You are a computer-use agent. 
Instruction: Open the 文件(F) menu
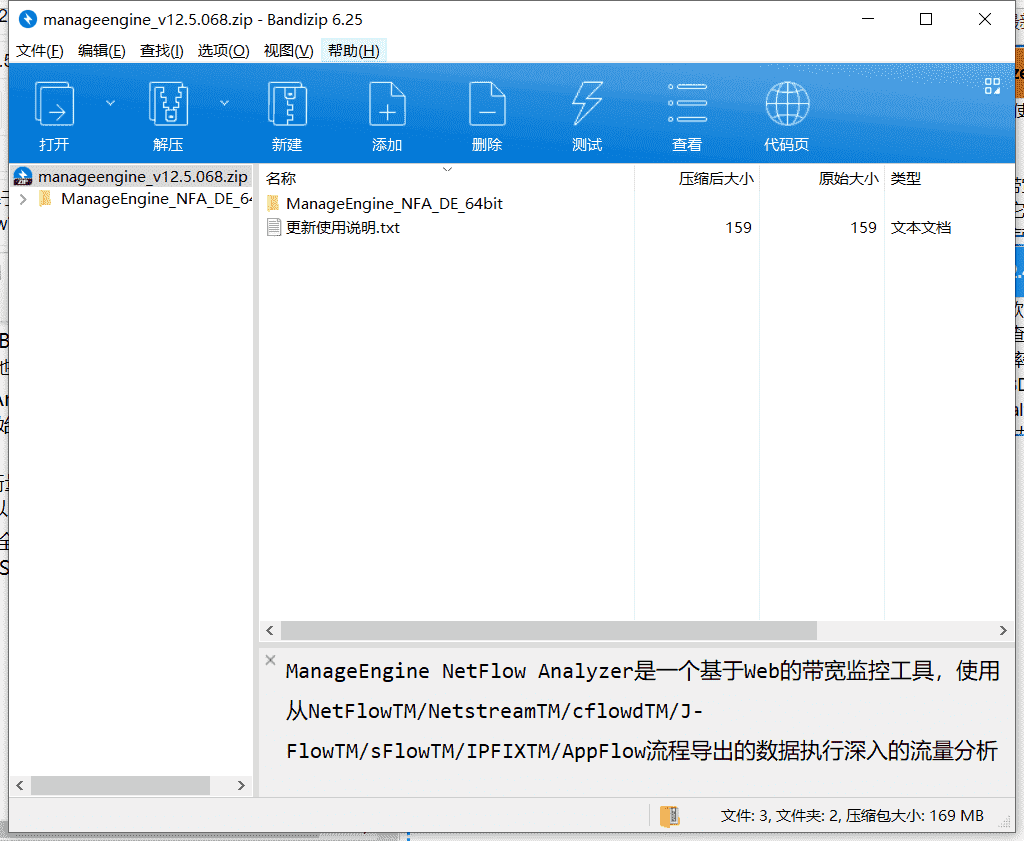click(x=39, y=51)
